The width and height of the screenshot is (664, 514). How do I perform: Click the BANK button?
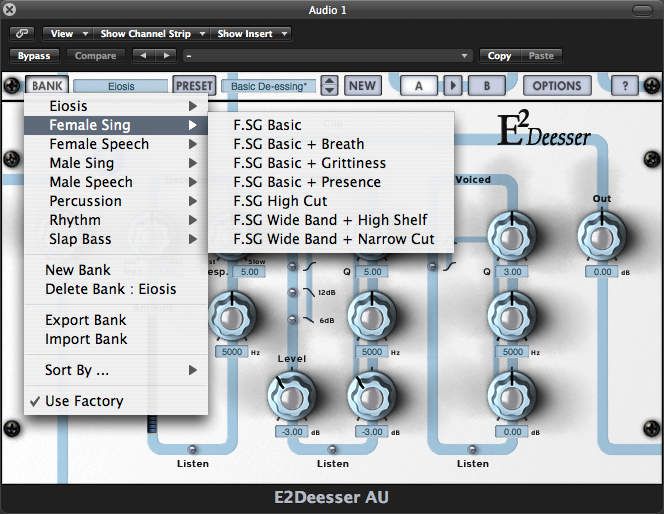(x=47, y=86)
